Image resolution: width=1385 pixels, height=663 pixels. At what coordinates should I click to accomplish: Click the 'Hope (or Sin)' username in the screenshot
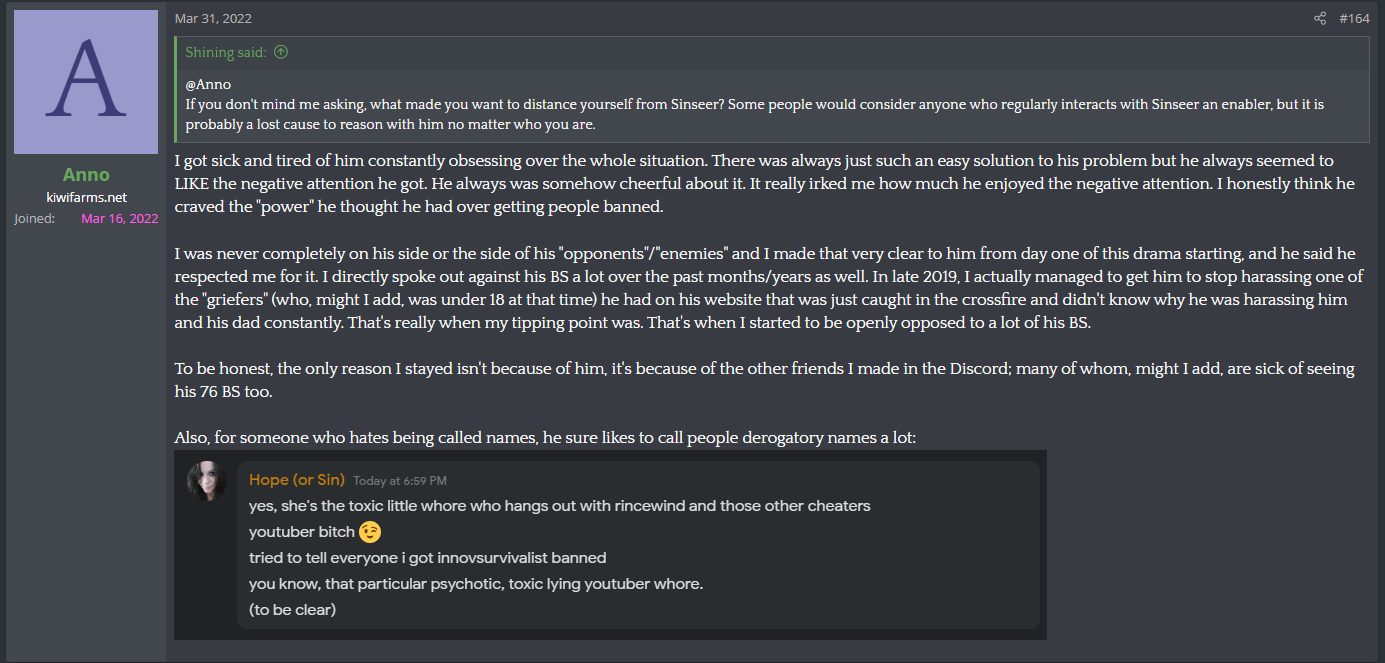(x=297, y=480)
